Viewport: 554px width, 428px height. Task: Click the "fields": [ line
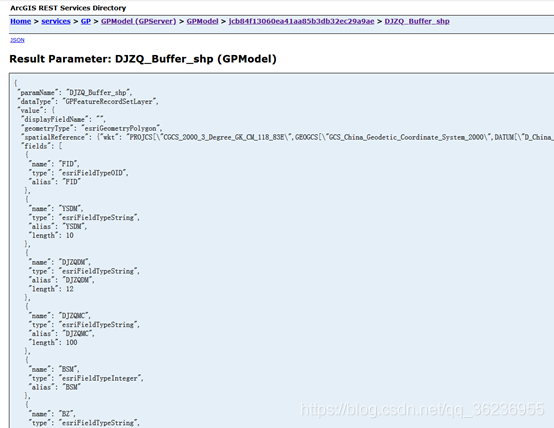pyautogui.click(x=41, y=146)
